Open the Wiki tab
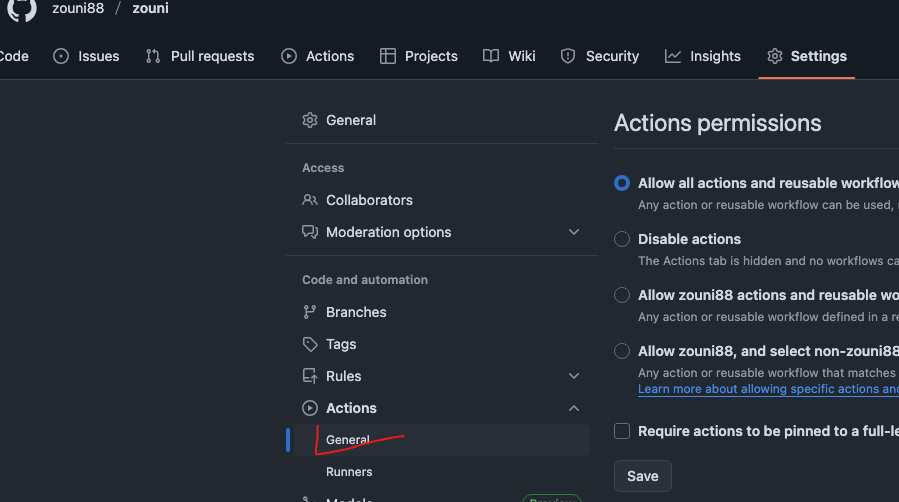This screenshot has width=899, height=502. (x=509, y=56)
